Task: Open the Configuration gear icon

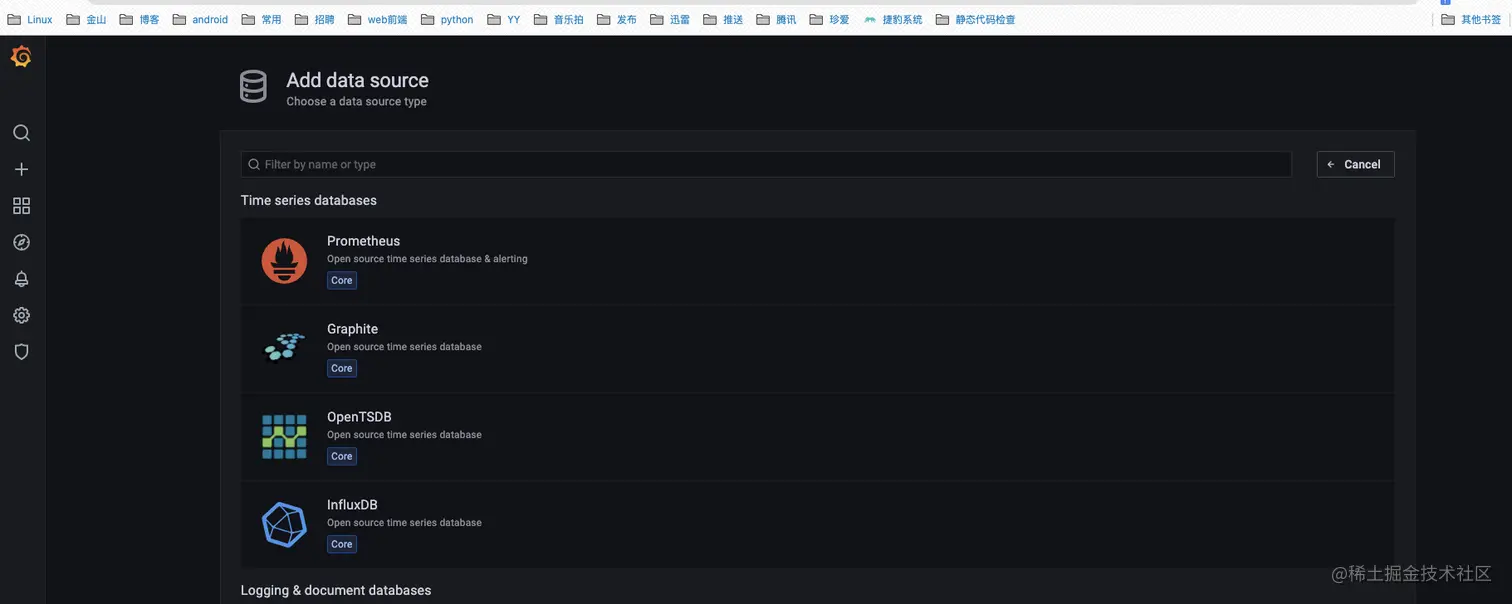Action: click(21, 315)
